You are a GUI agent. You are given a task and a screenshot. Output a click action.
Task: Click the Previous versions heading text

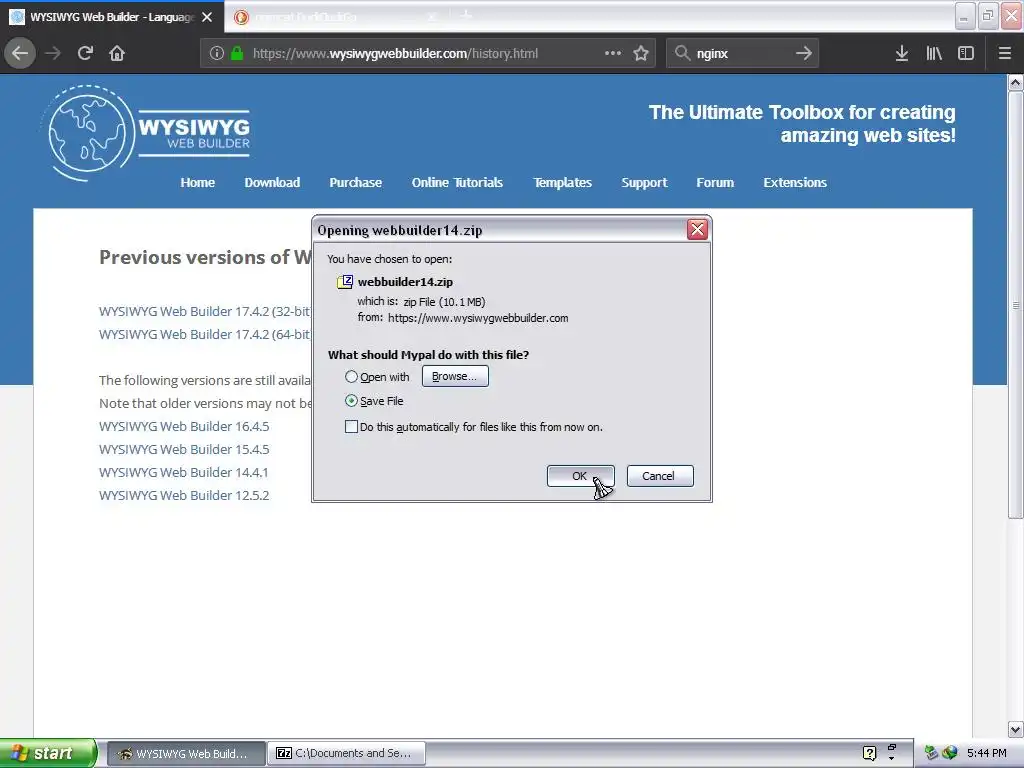[x=205, y=257]
